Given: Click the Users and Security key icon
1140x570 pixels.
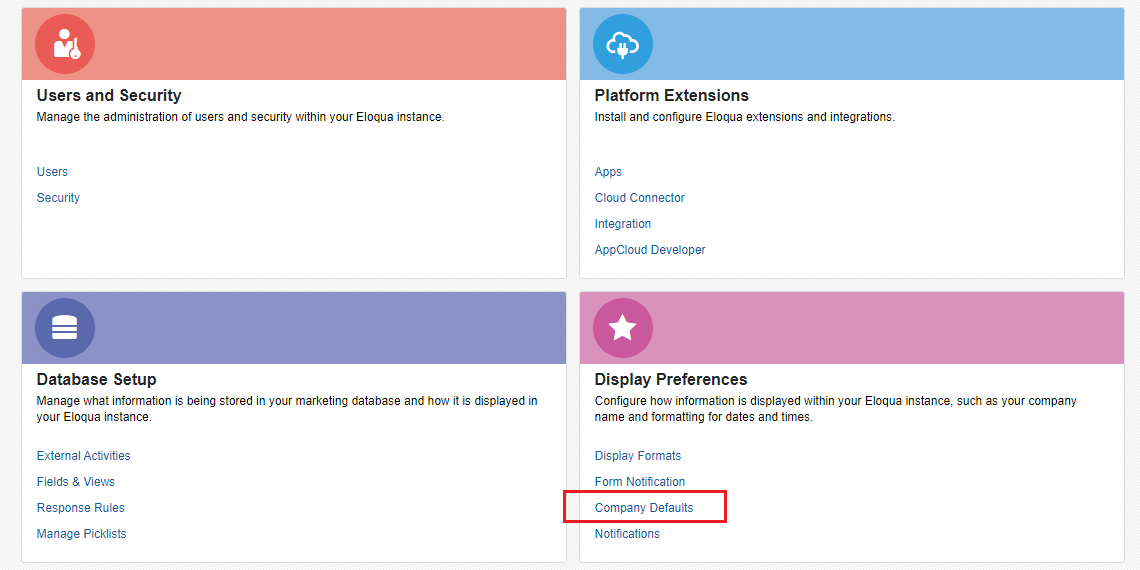Looking at the screenshot, I should (x=65, y=44).
